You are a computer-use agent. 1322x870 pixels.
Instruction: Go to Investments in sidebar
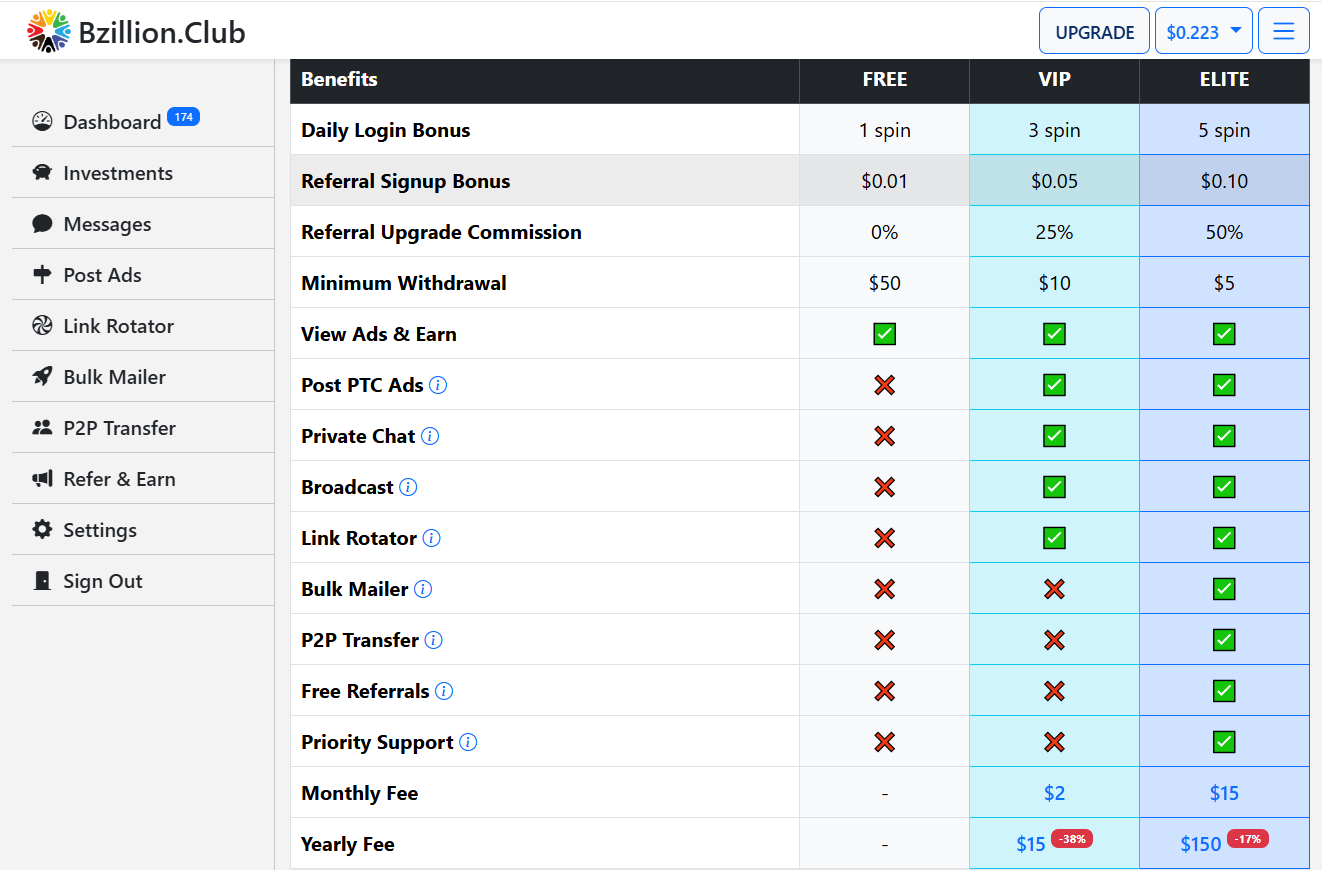click(x=117, y=173)
